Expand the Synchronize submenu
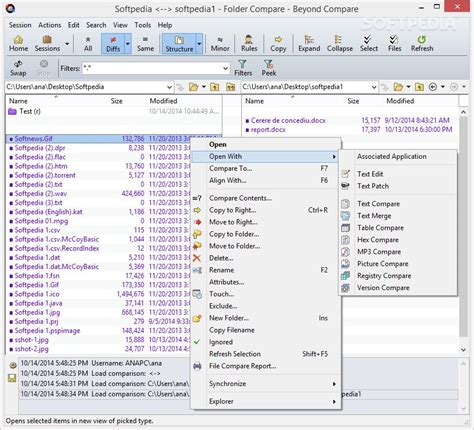 click(x=266, y=384)
